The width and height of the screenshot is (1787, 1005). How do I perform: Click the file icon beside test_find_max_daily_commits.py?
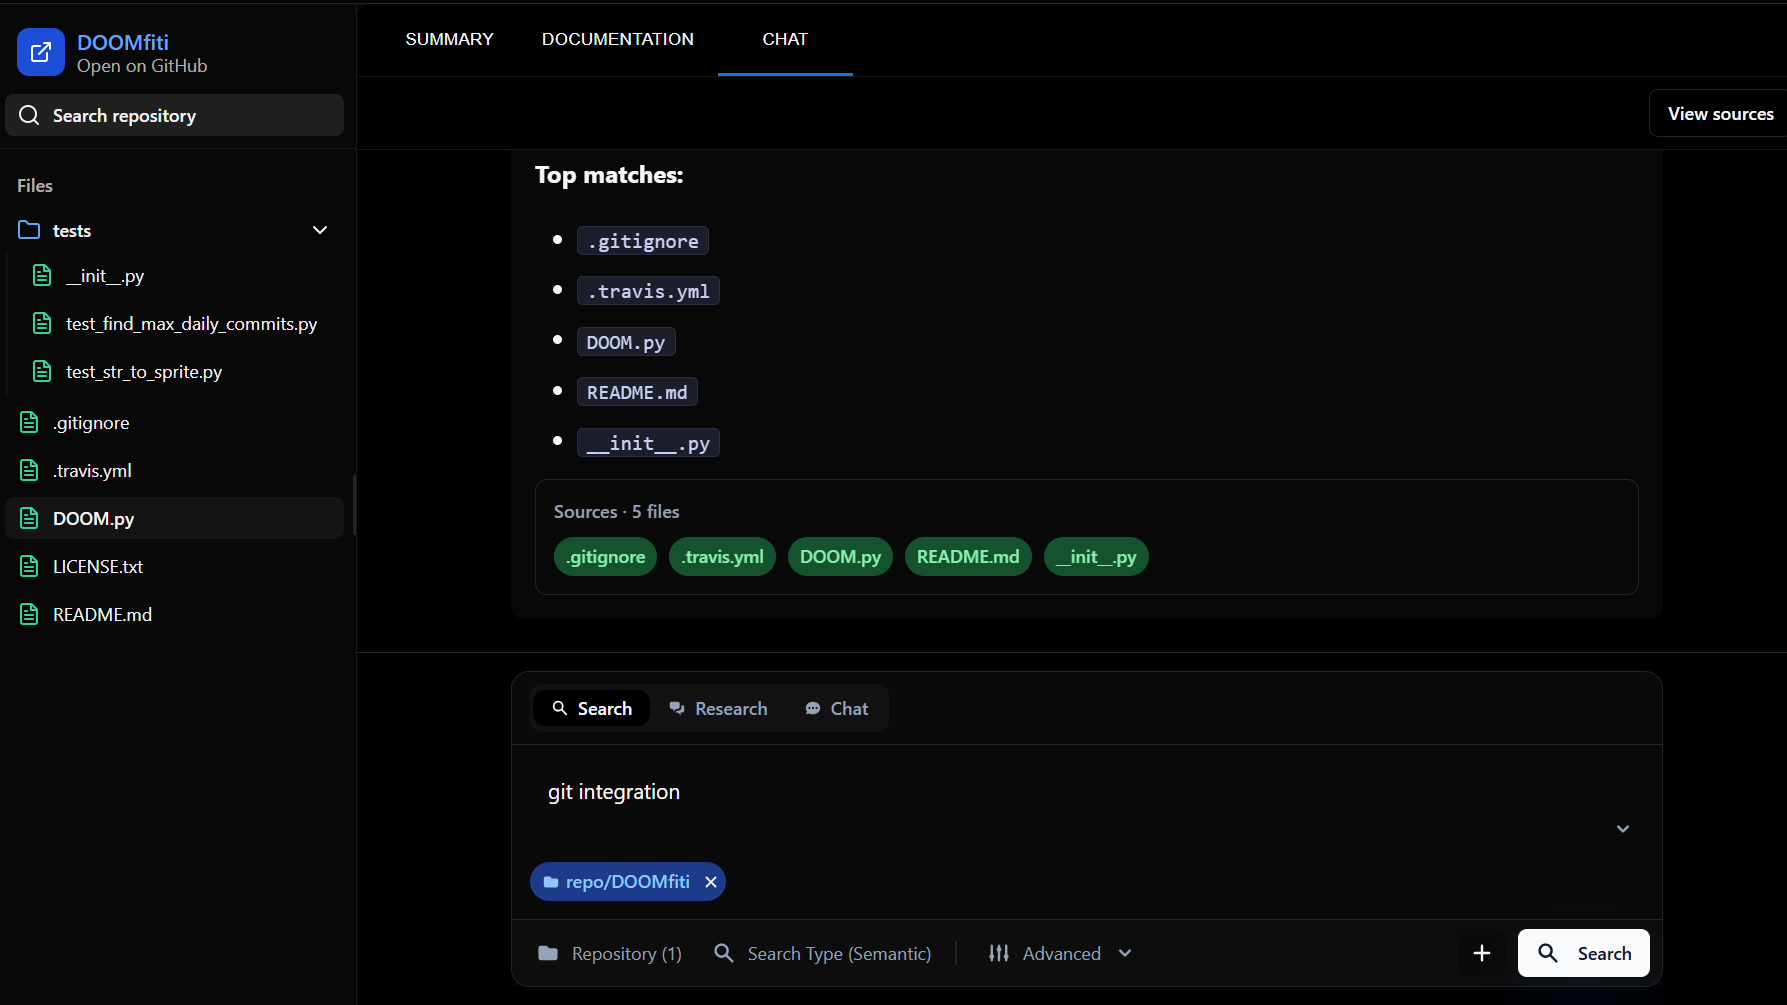click(x=42, y=323)
